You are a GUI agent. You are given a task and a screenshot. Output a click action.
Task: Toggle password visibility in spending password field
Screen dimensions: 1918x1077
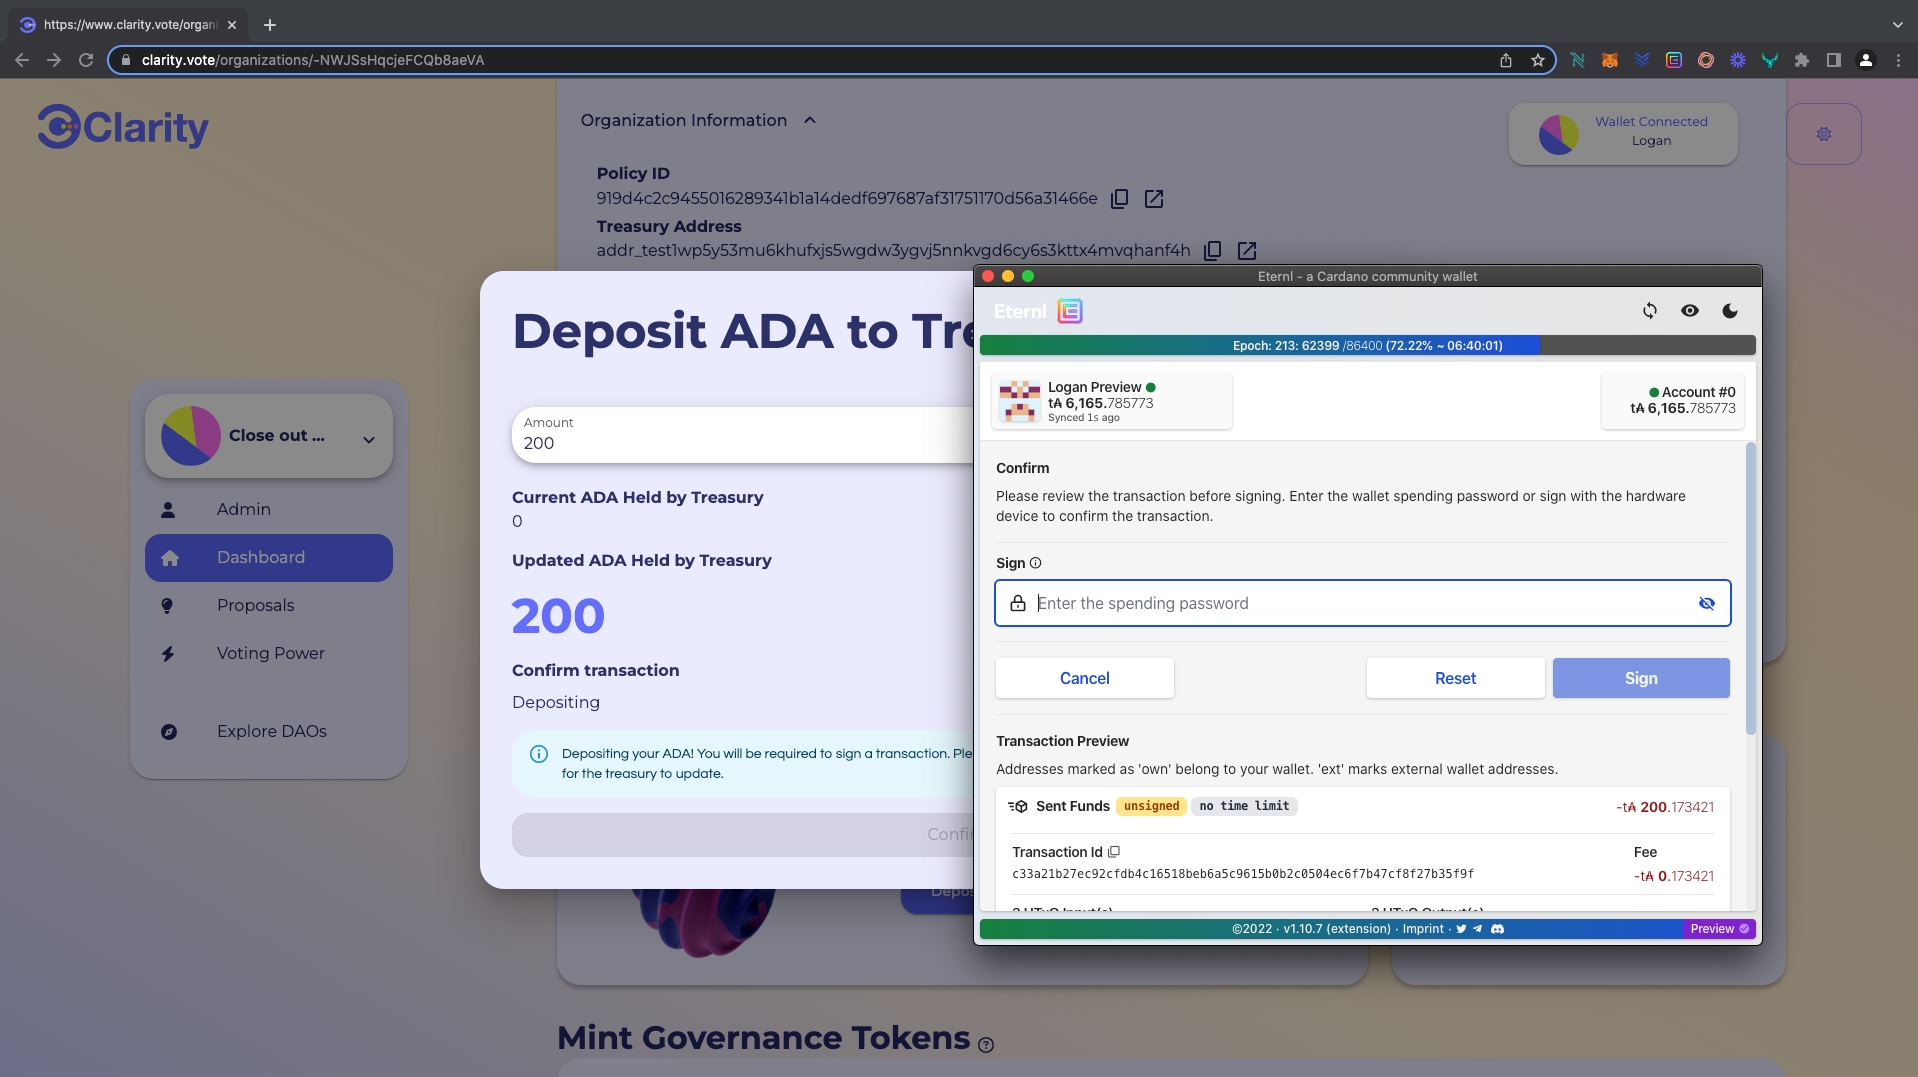(1706, 603)
